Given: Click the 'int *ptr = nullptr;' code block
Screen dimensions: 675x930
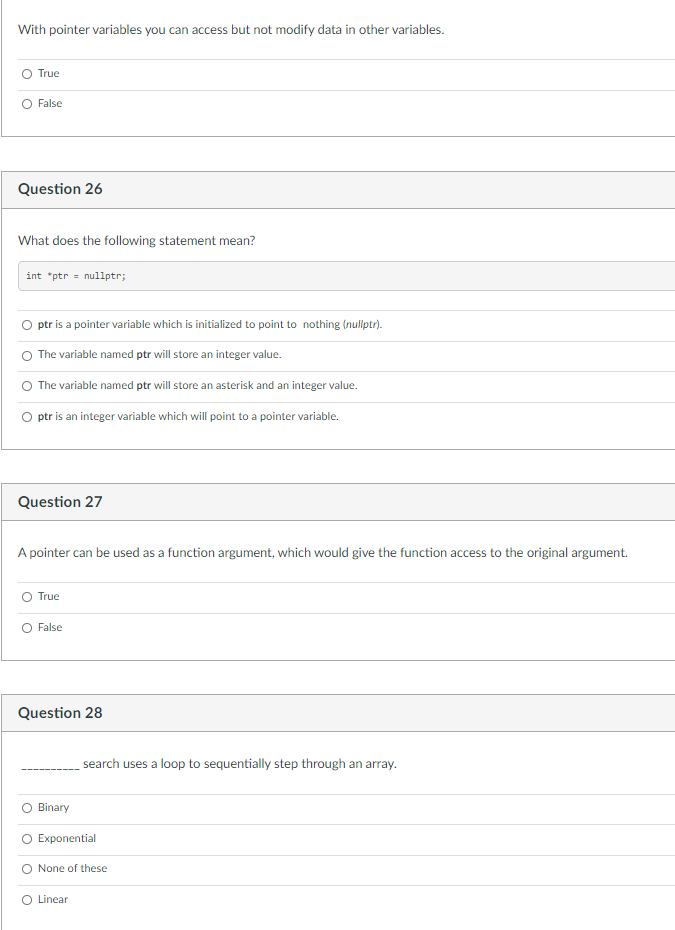Looking at the screenshot, I should (346, 276).
